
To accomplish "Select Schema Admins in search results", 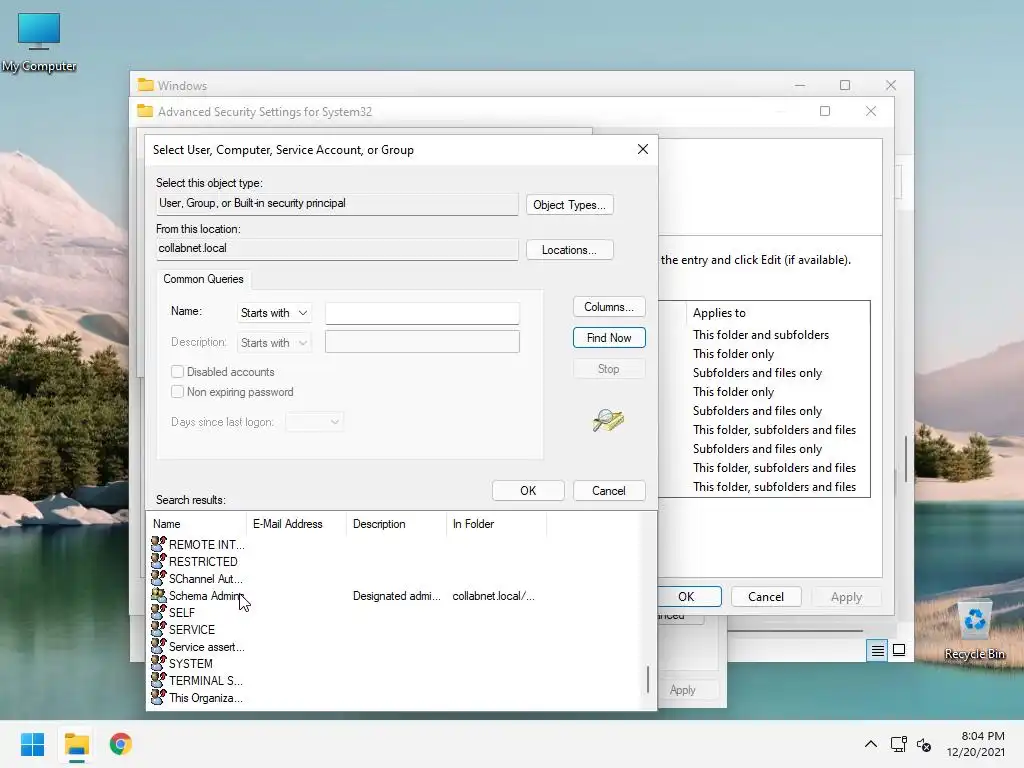I will (x=206, y=596).
